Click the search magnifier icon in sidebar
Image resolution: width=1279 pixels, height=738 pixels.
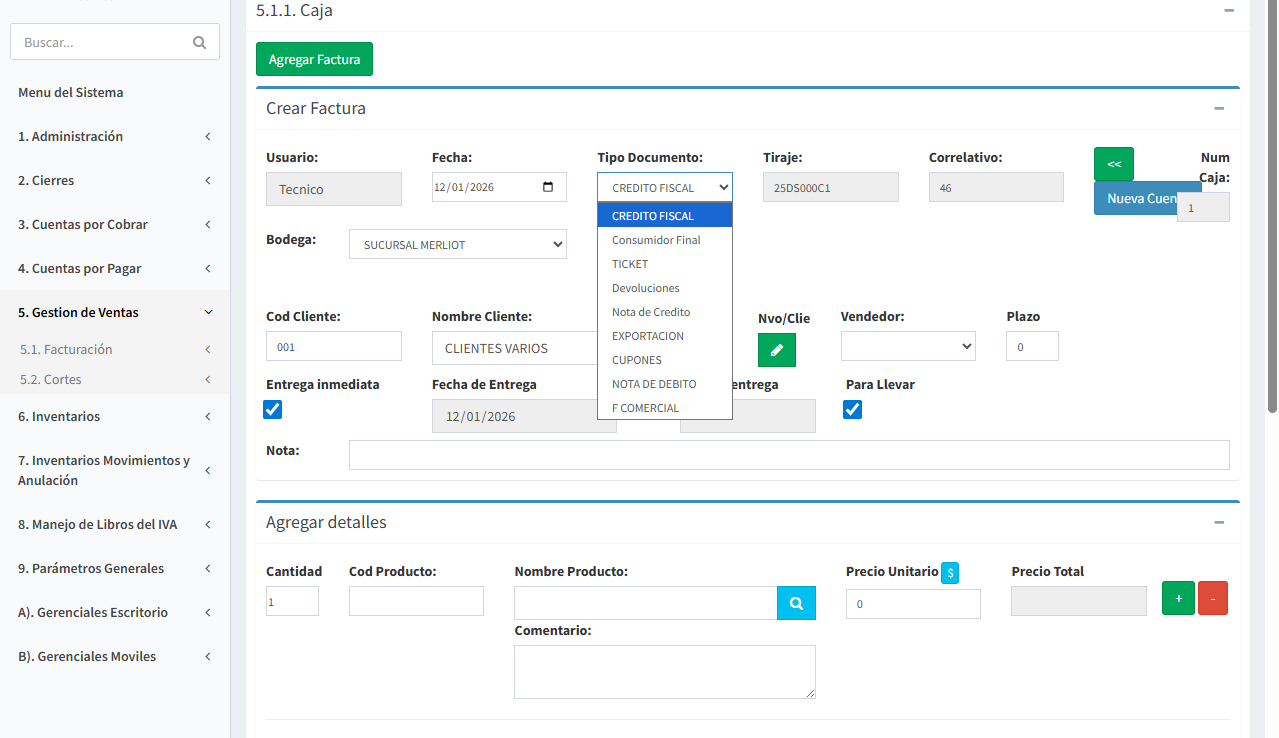[x=199, y=42]
